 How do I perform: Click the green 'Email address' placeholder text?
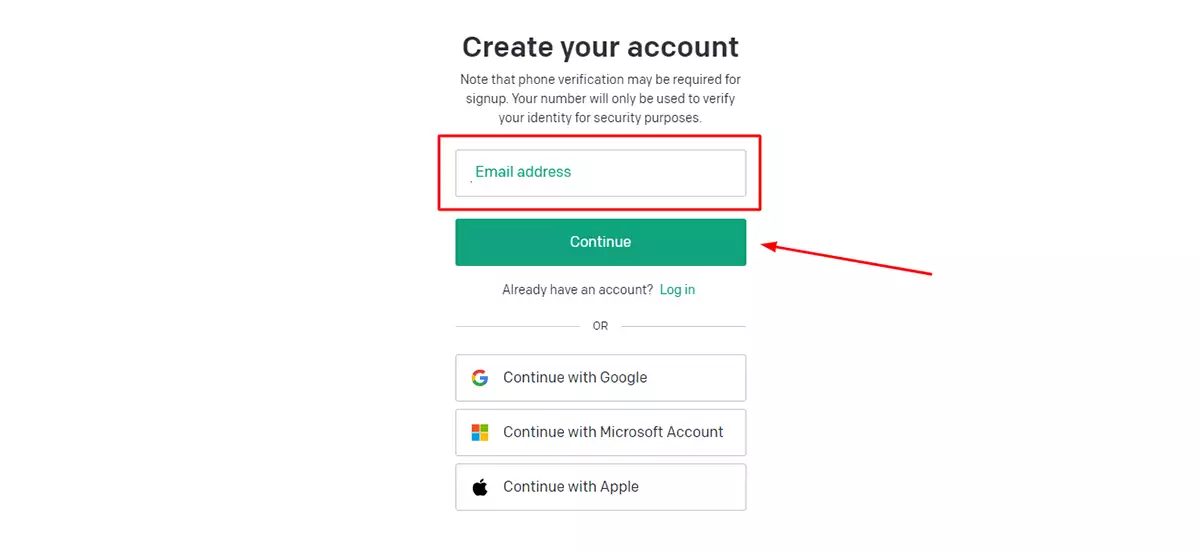[x=523, y=172]
